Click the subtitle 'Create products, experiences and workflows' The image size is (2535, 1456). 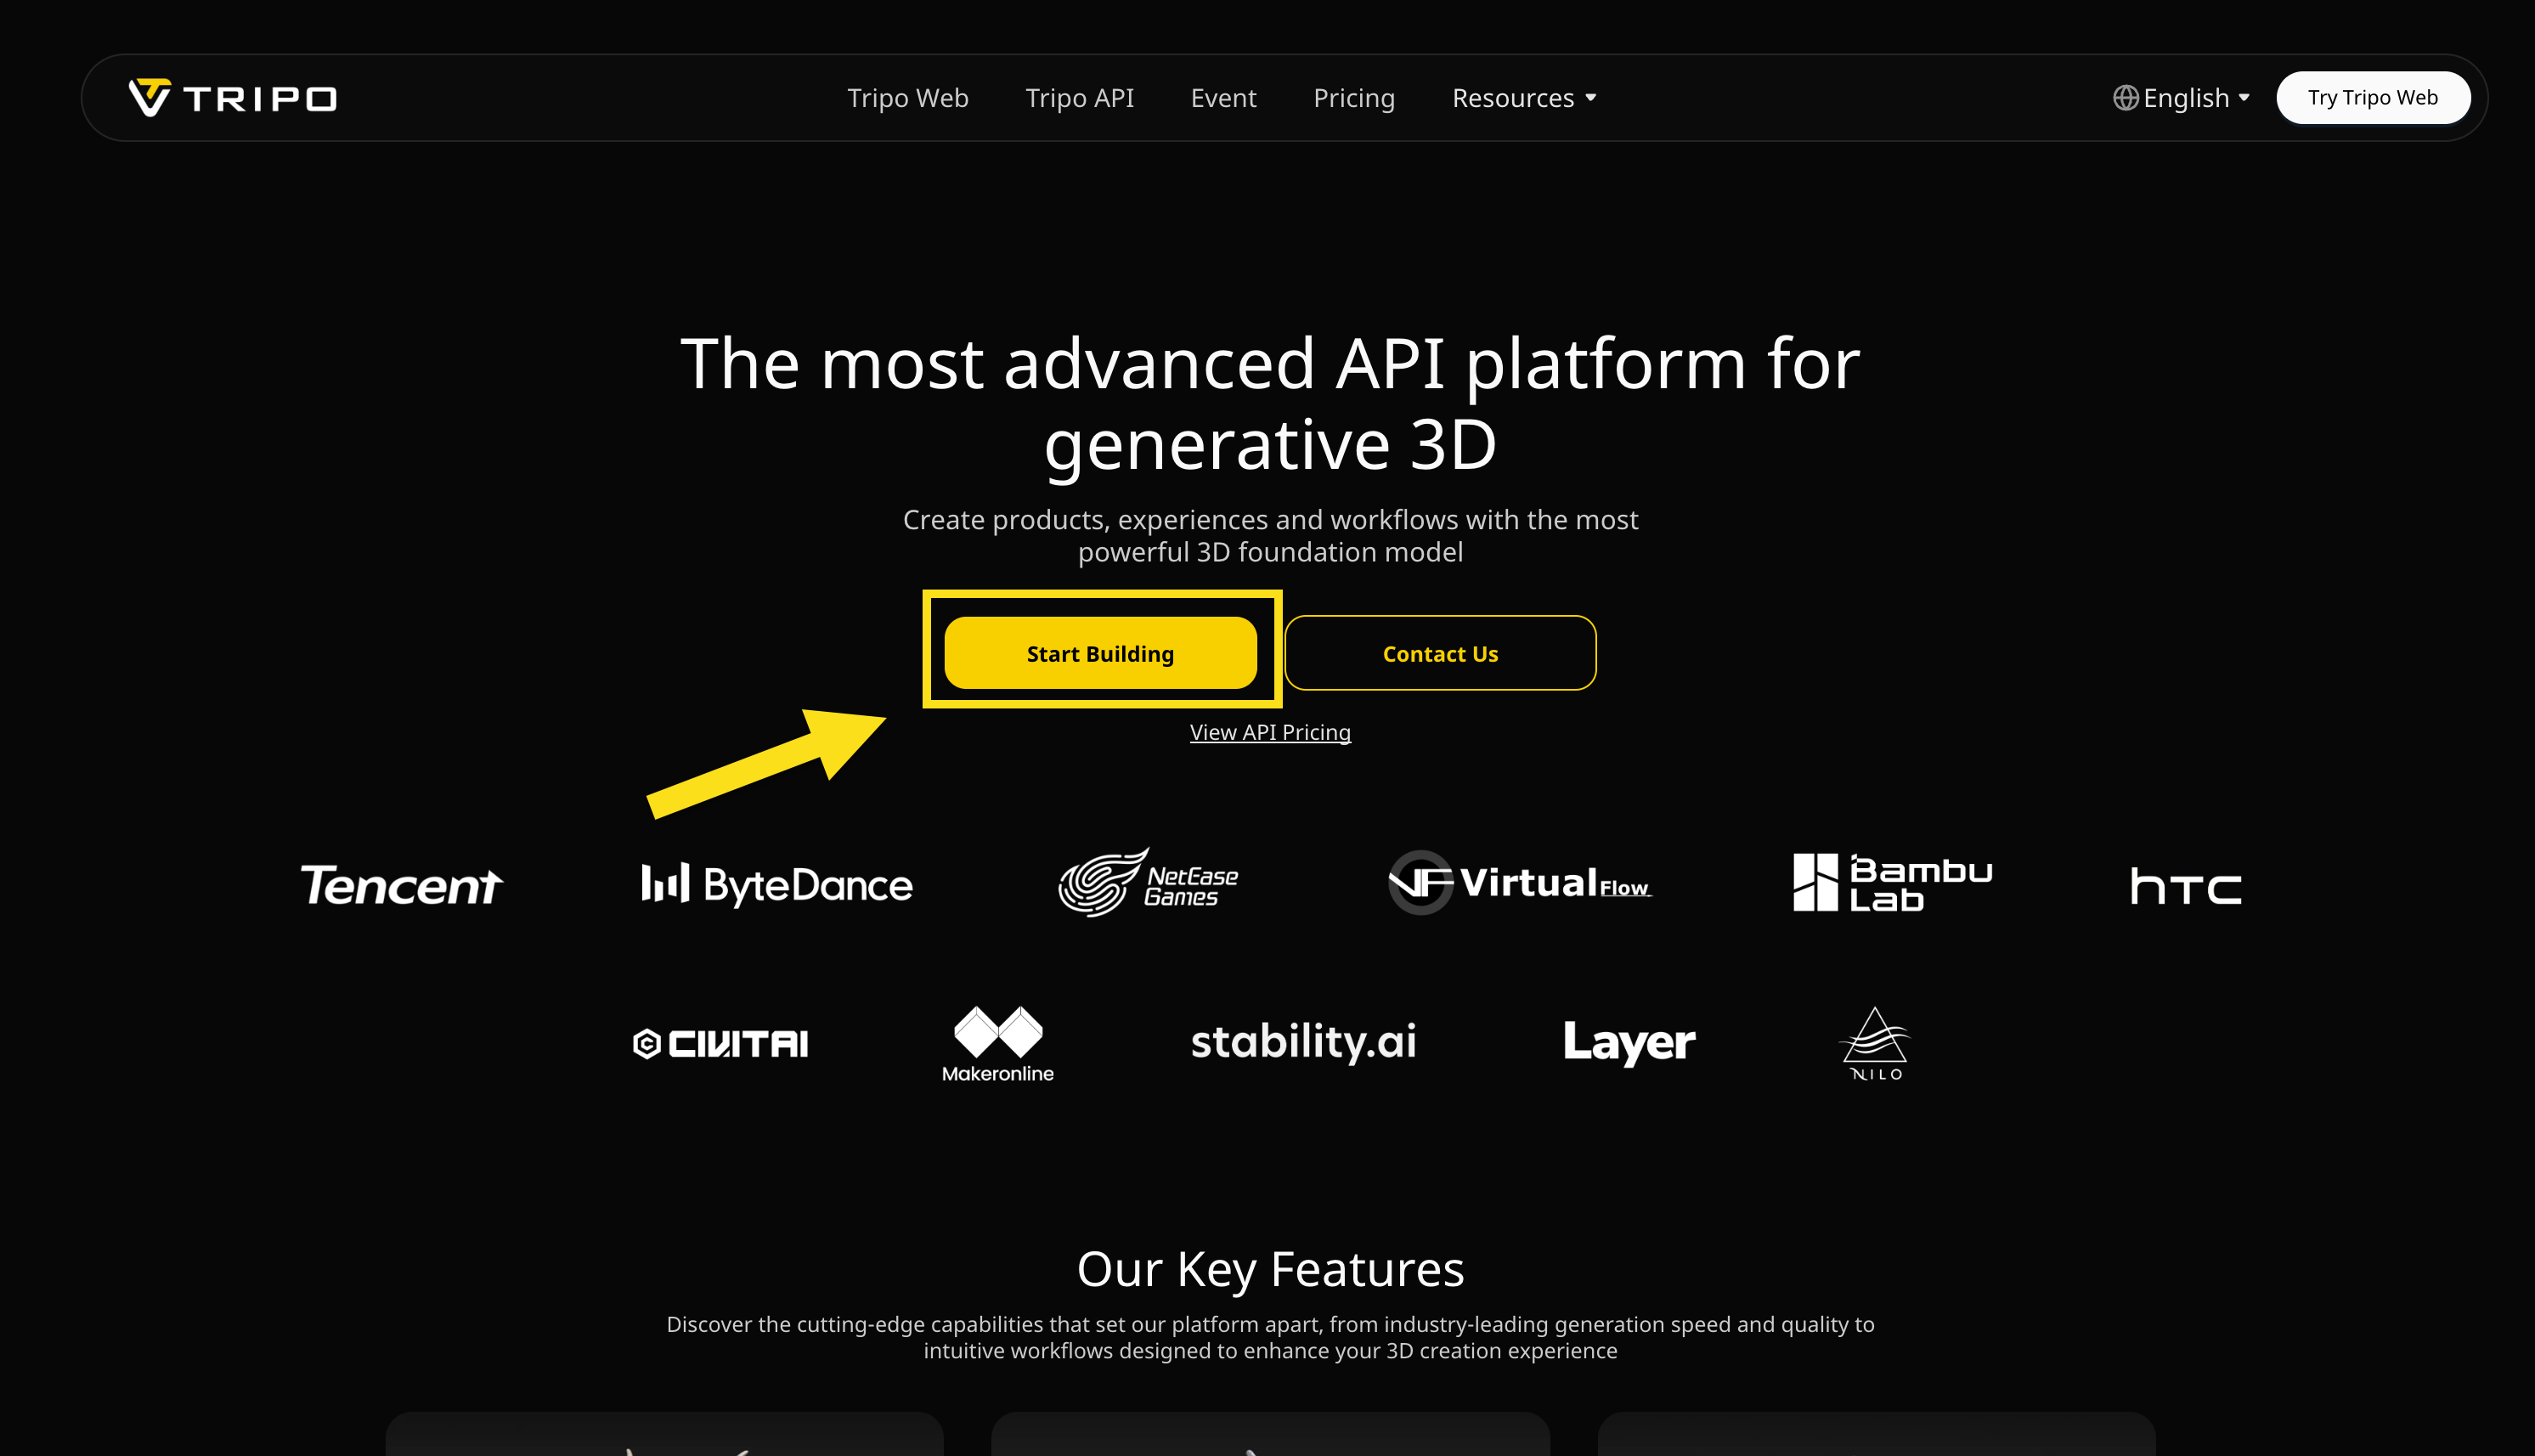click(x=1270, y=536)
